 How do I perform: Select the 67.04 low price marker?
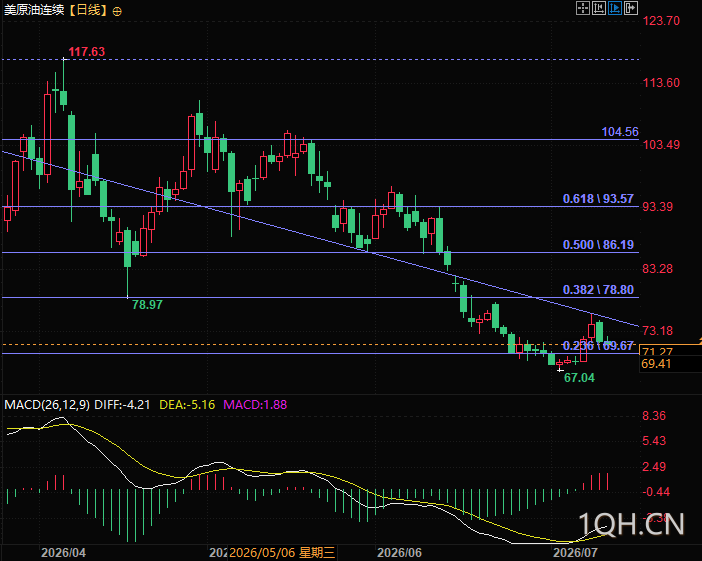(x=579, y=378)
